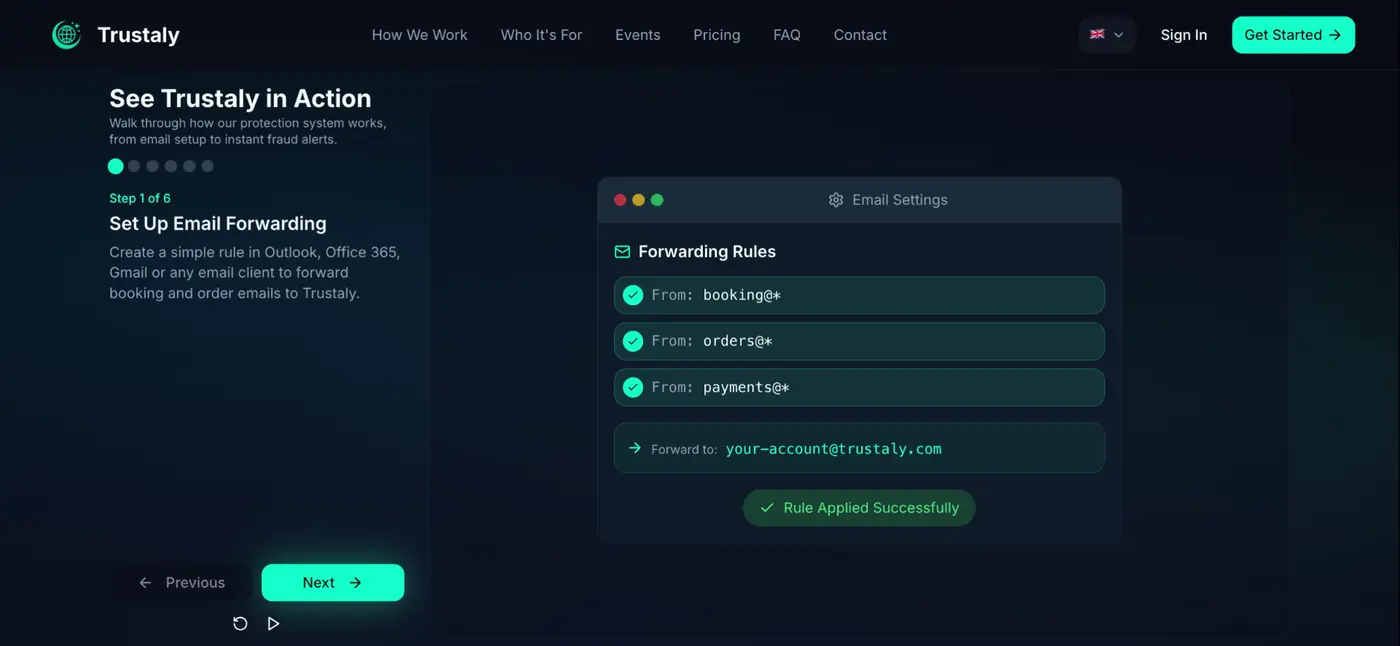The height and width of the screenshot is (646, 1400).
Task: Jump to step 4 progress dot
Action: pyautogui.click(x=171, y=166)
